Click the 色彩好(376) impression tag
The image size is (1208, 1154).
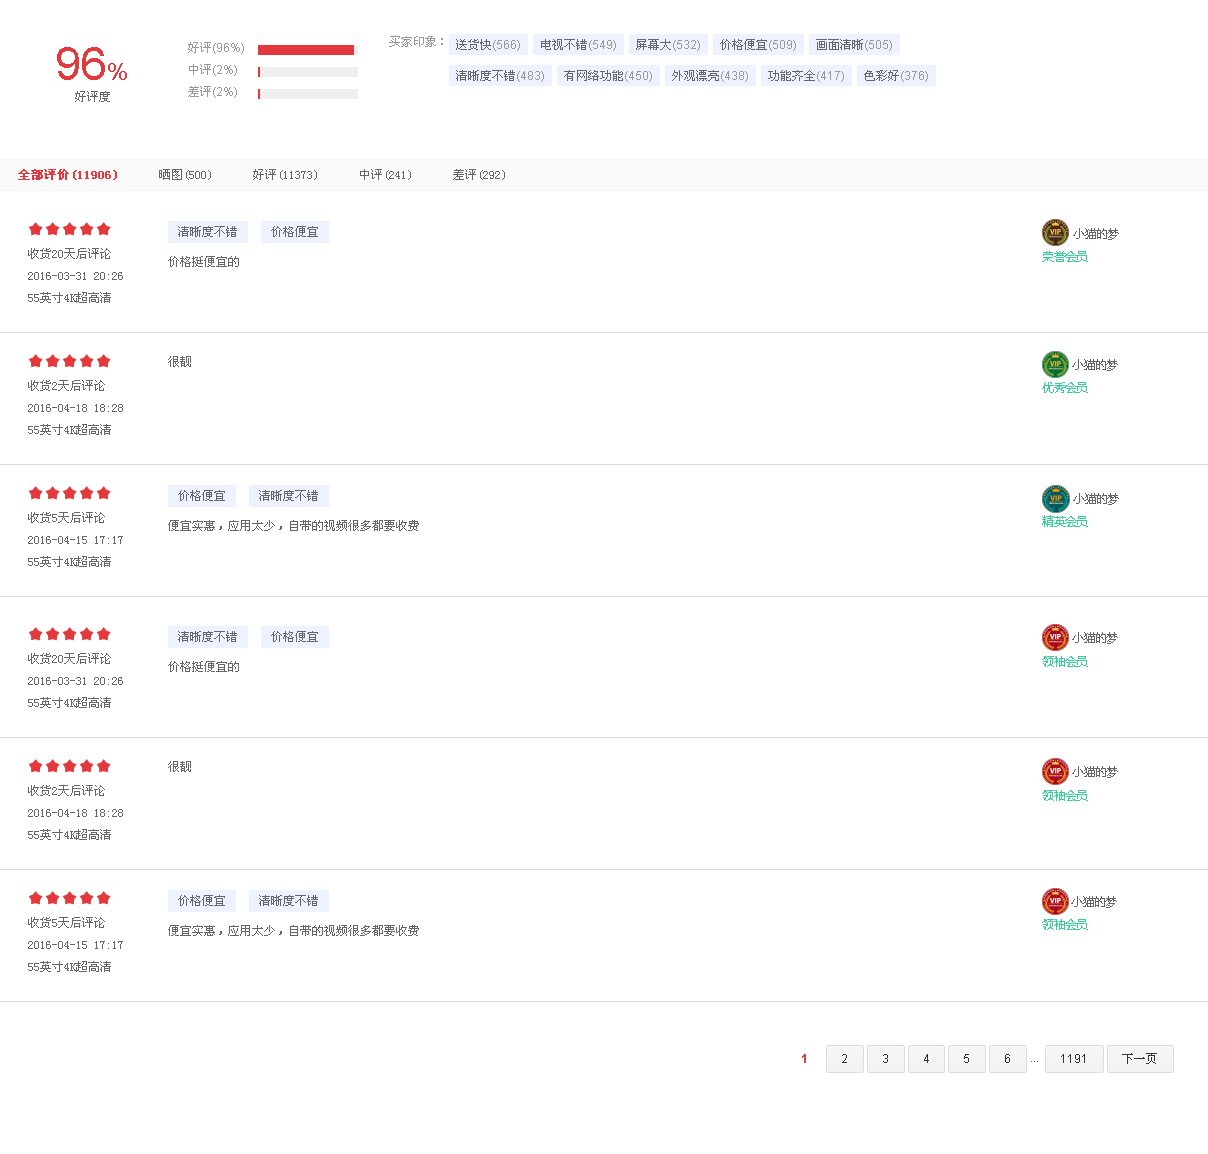896,76
